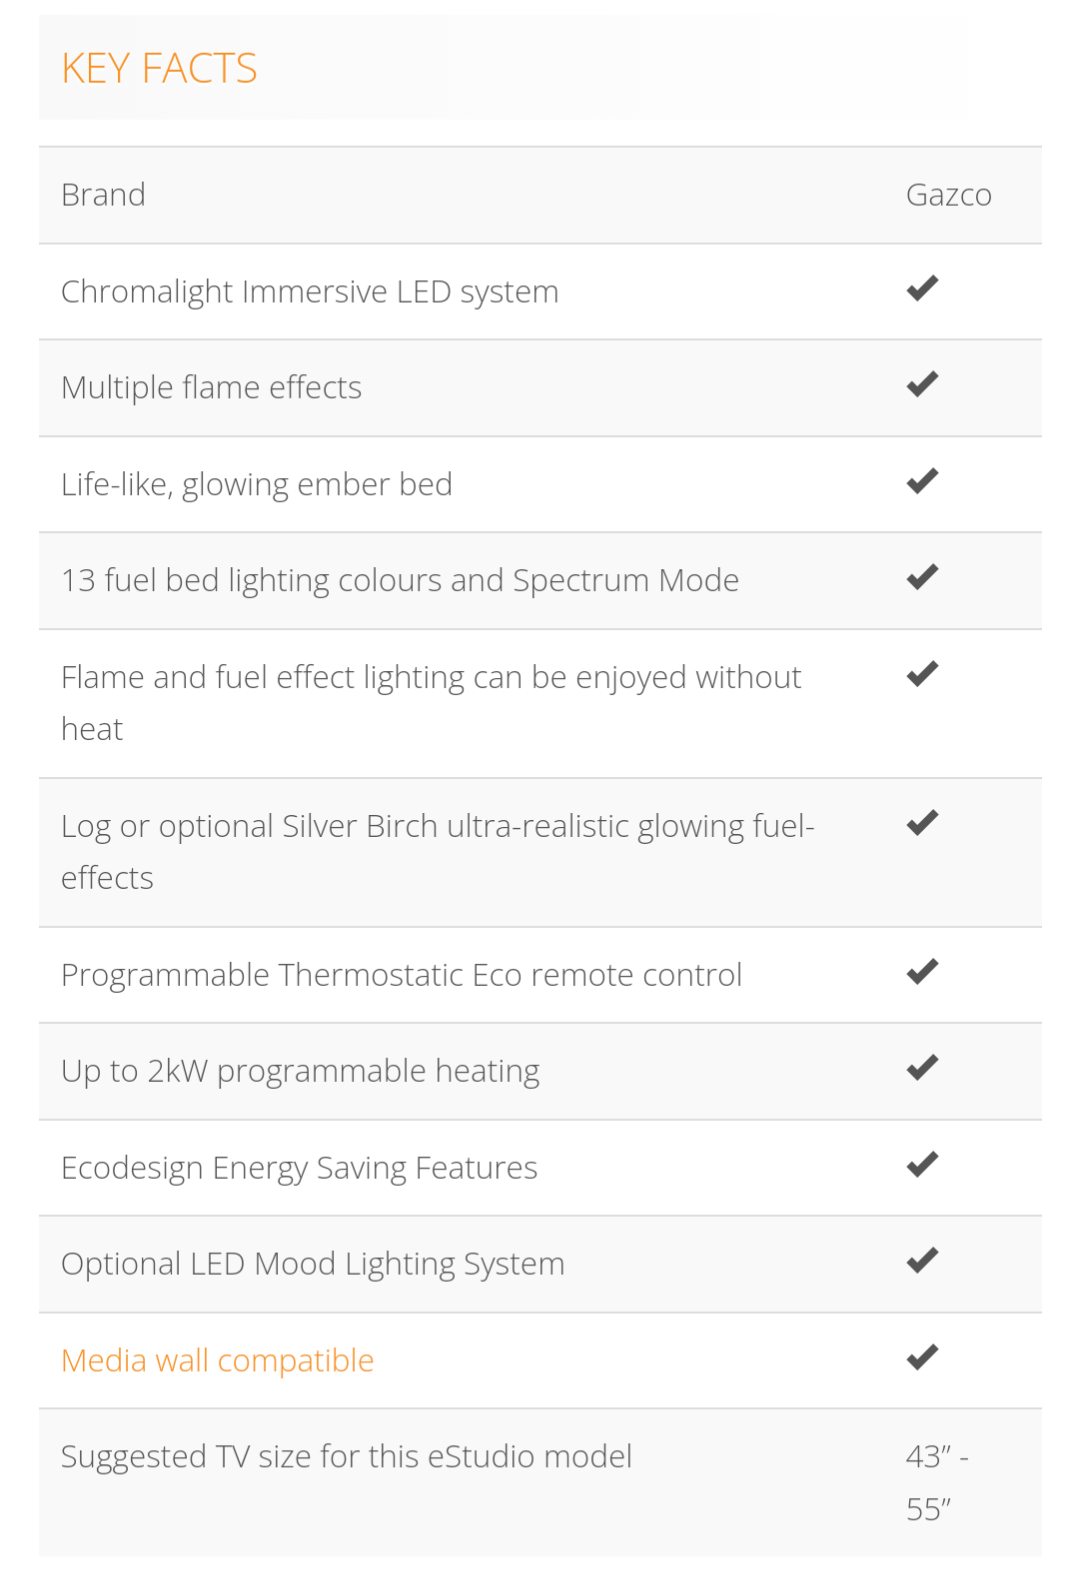
Task: Click Suggested TV size for eStudio model text
Action: pos(346,1457)
